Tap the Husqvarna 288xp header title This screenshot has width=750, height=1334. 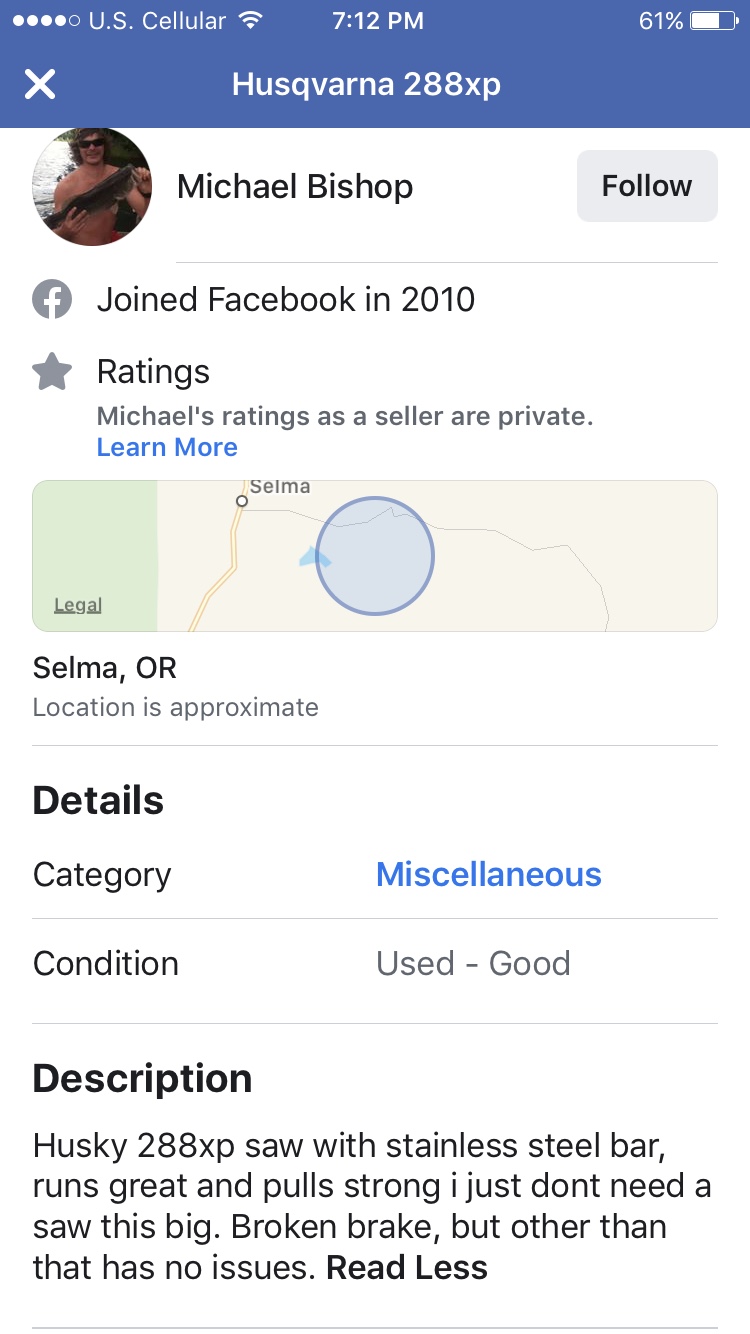point(366,84)
